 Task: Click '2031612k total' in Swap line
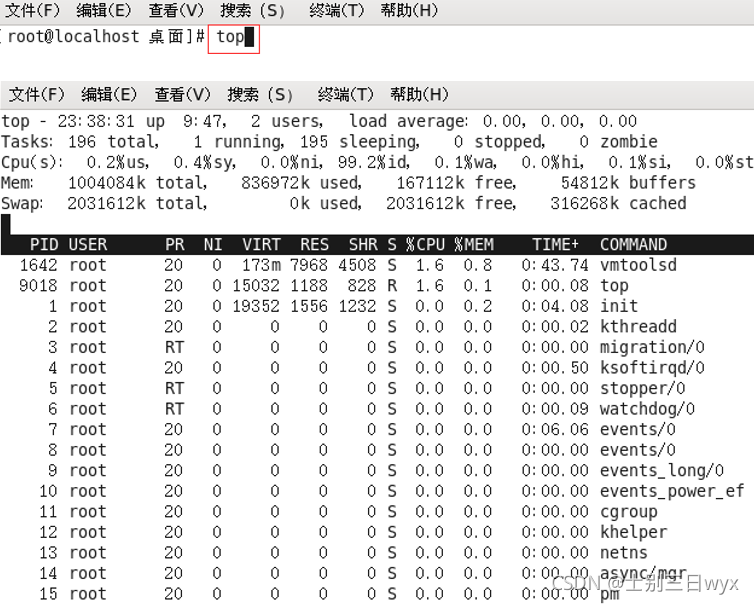click(138, 204)
